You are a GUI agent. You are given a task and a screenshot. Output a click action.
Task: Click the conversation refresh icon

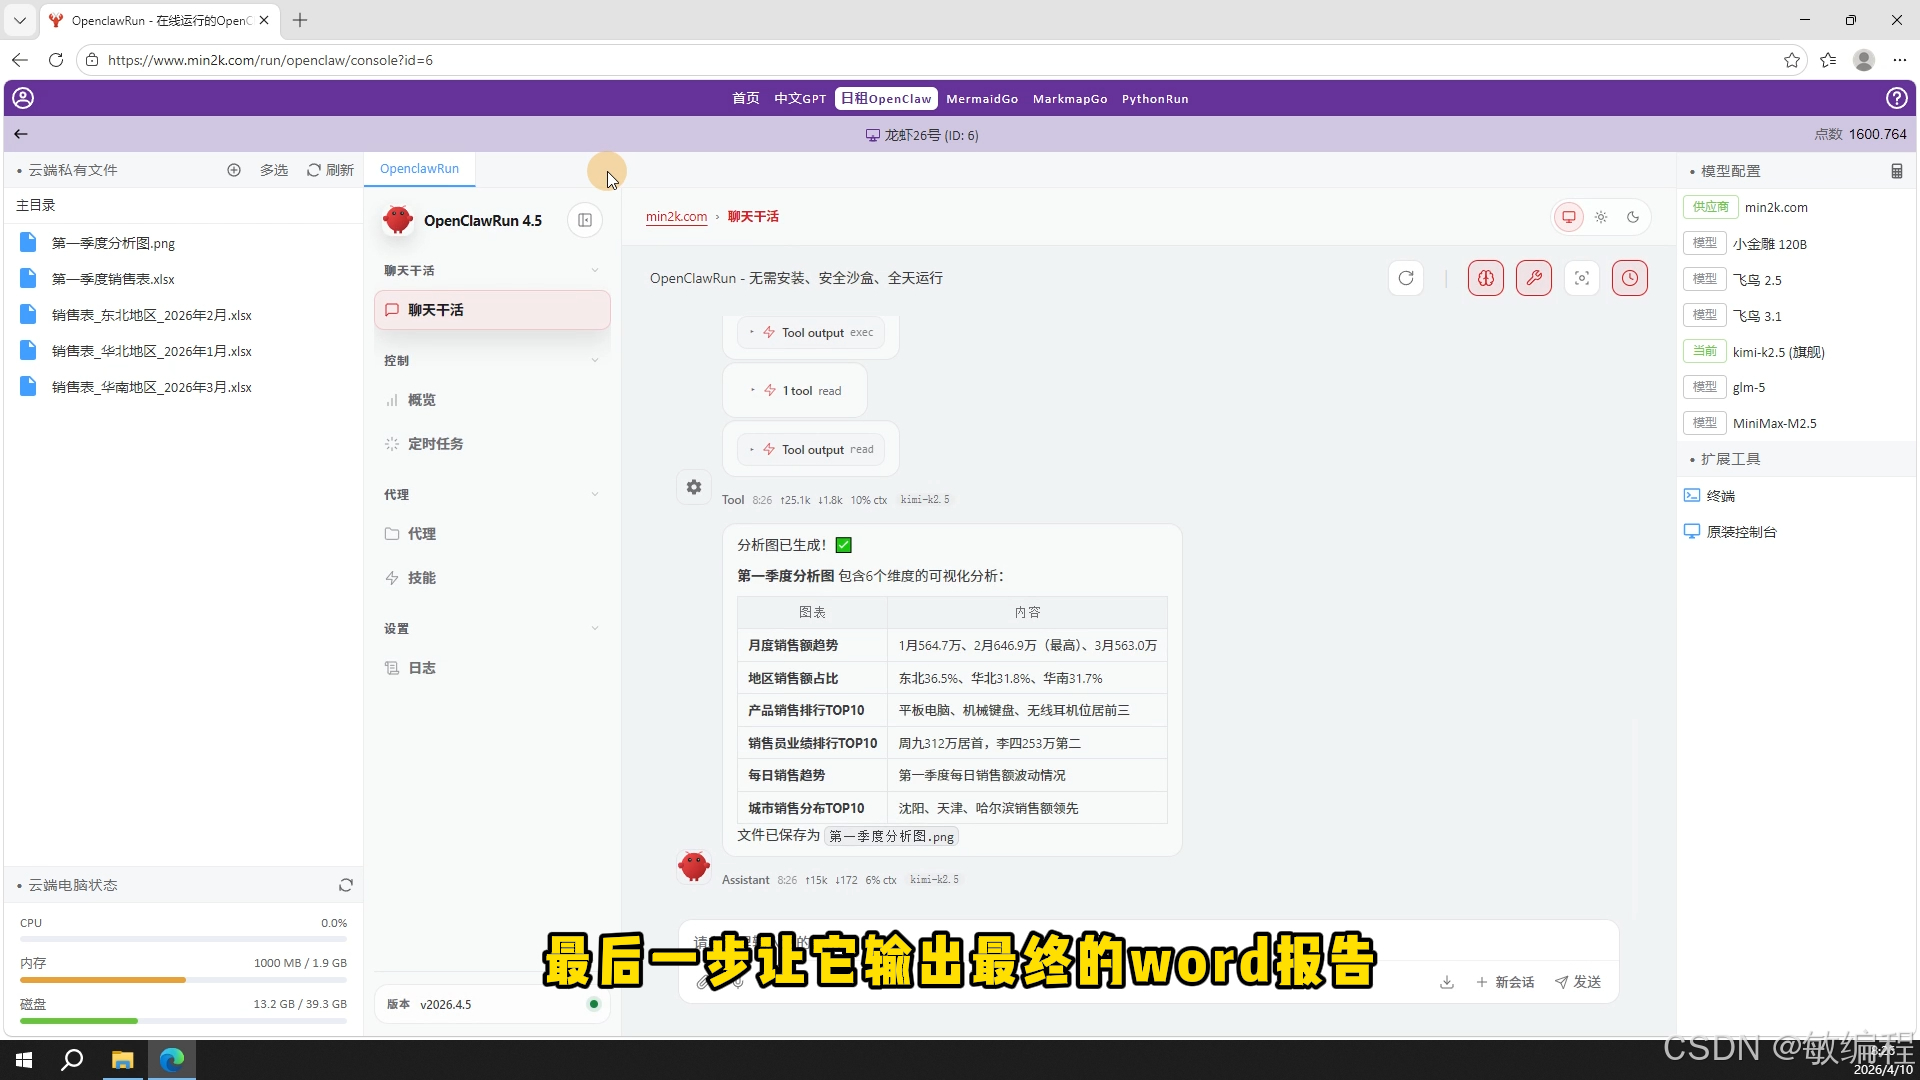coord(1406,278)
